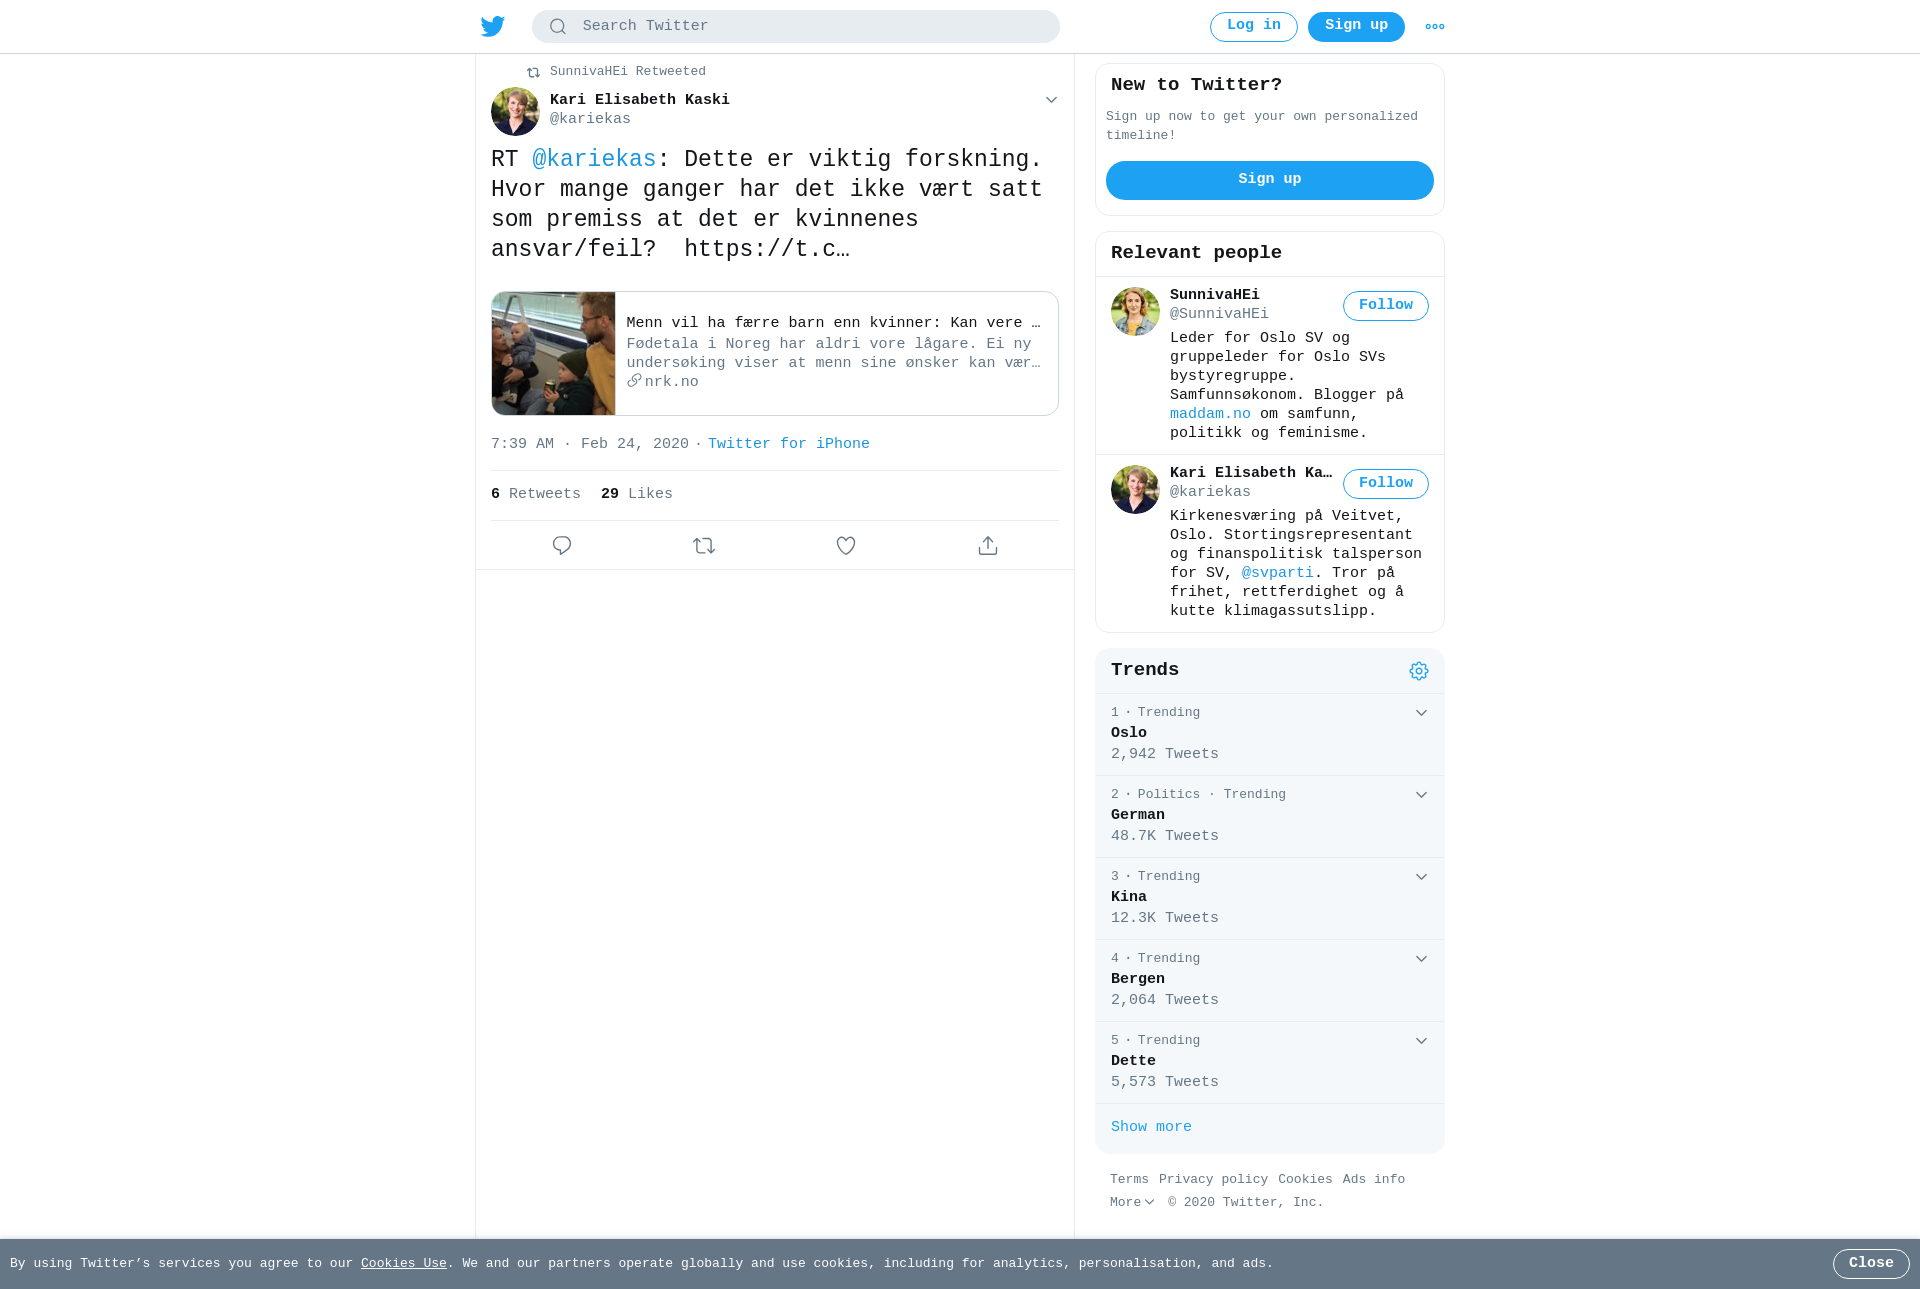
Task: Open the Log in button in the header
Action: pyautogui.click(x=1253, y=27)
